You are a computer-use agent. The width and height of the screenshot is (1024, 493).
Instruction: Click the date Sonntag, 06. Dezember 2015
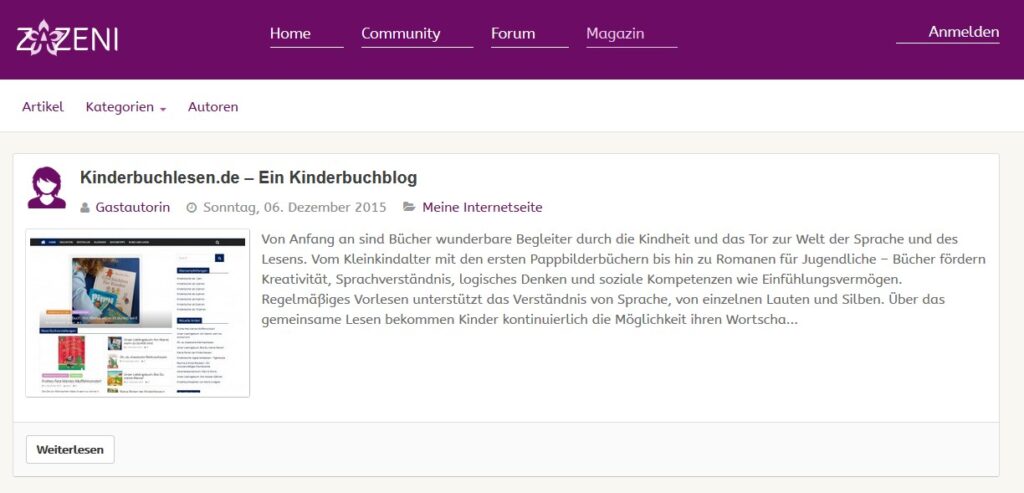[x=294, y=208]
